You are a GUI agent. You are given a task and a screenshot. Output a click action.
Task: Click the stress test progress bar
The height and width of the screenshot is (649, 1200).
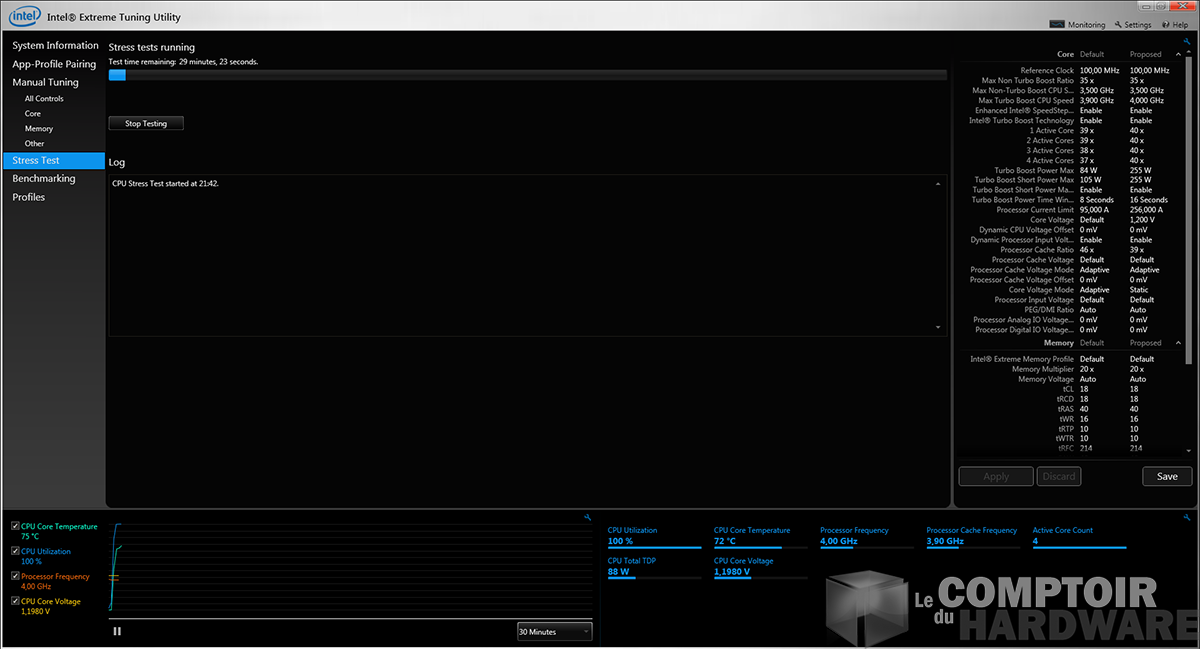[527, 75]
